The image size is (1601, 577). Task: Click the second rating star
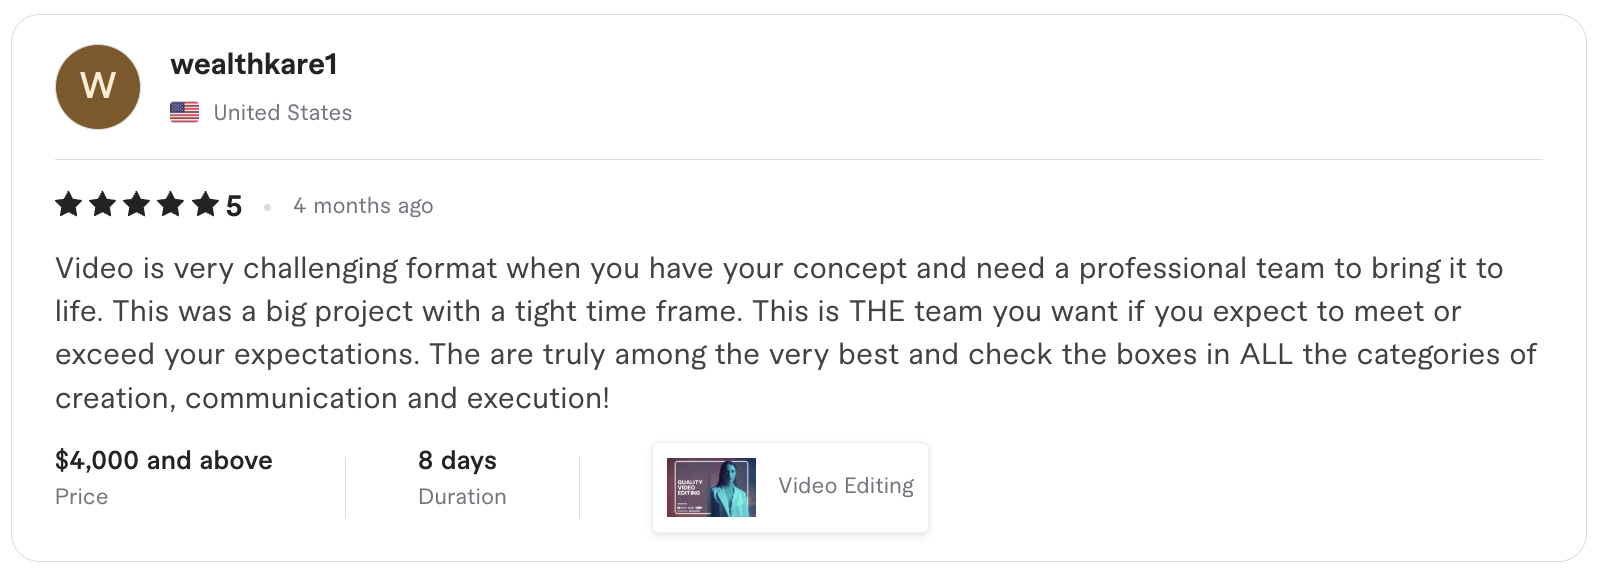103,205
